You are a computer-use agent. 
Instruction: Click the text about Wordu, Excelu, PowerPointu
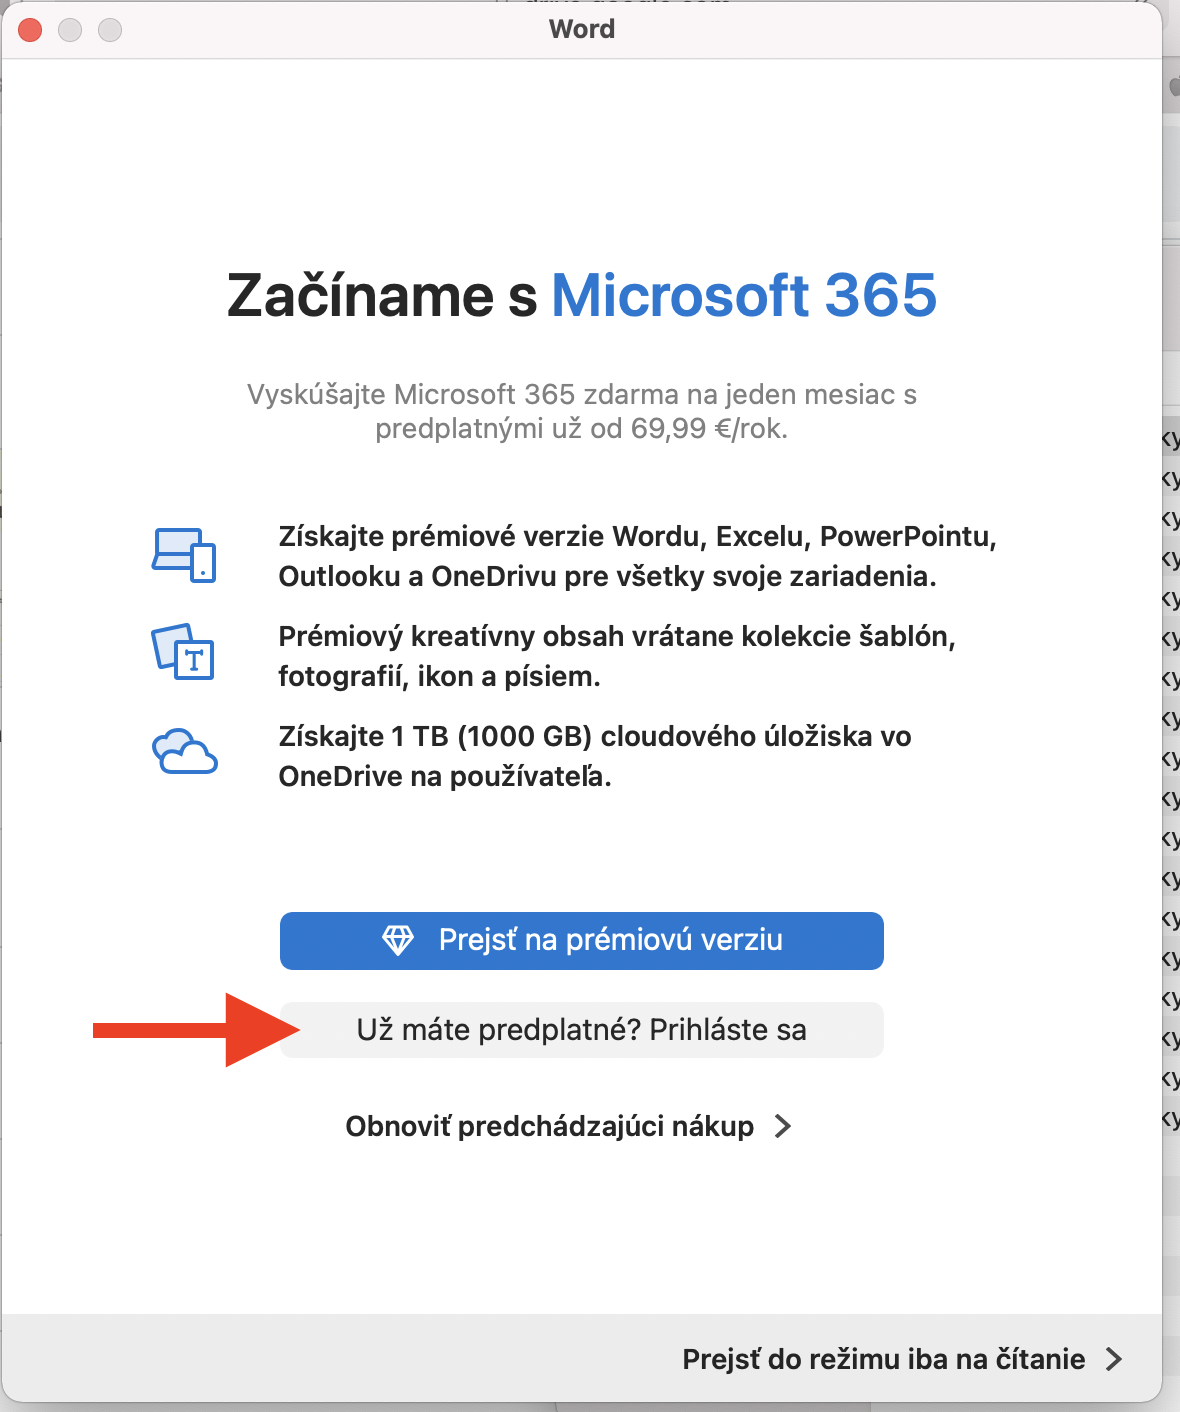pyautogui.click(x=637, y=556)
